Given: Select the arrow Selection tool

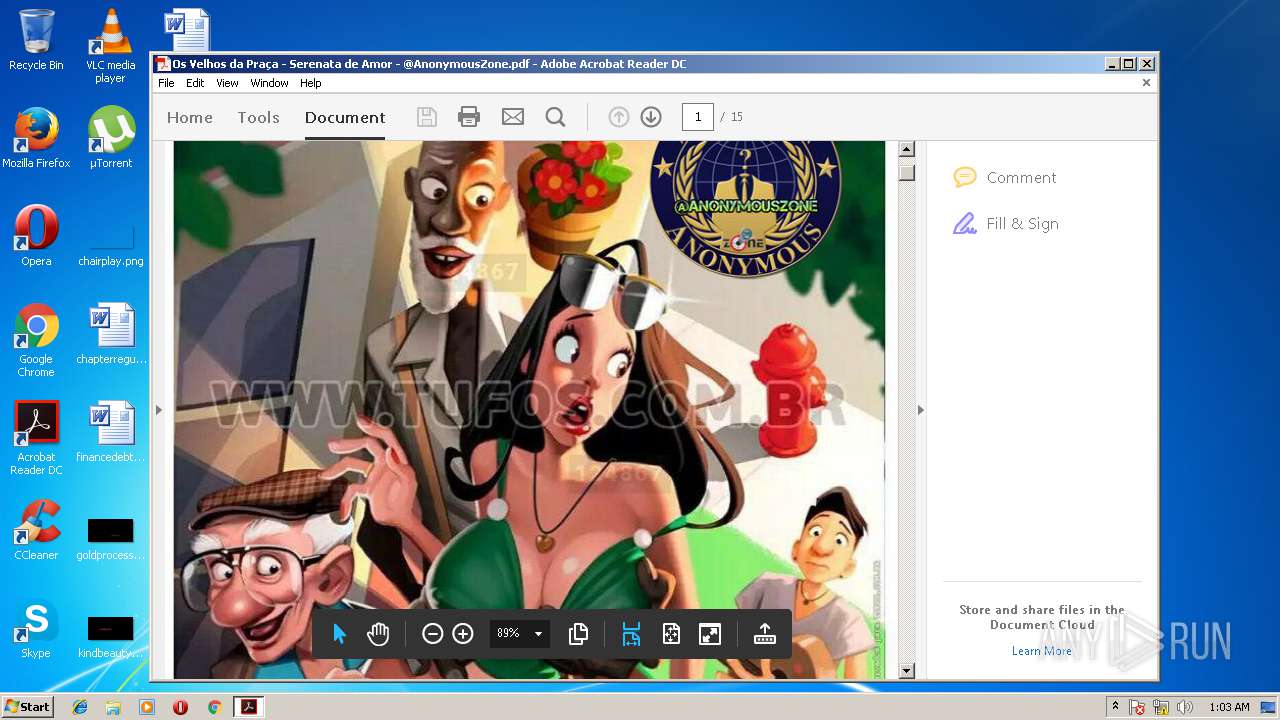Looking at the screenshot, I should (x=339, y=634).
